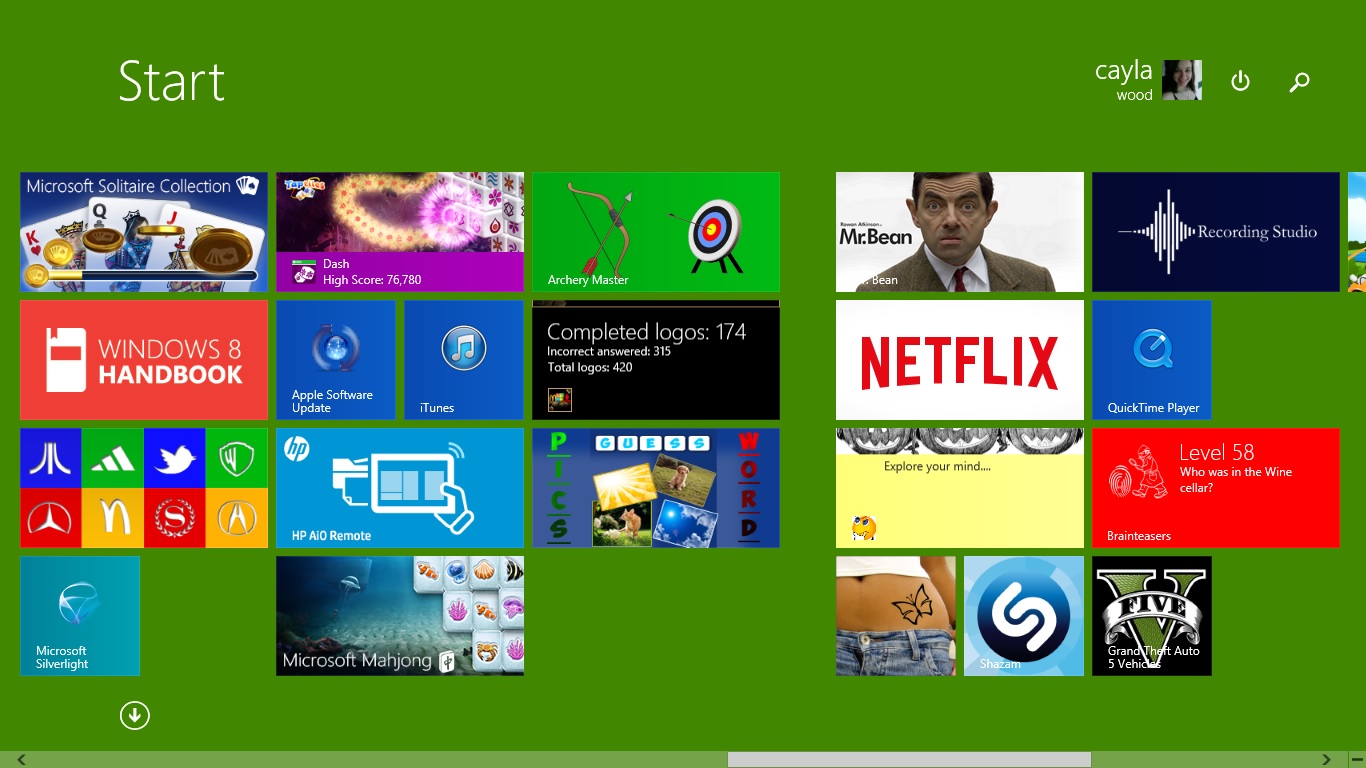This screenshot has height=768, width=1366.
Task: Launch the Dash game tile
Action: pyautogui.click(x=400, y=232)
